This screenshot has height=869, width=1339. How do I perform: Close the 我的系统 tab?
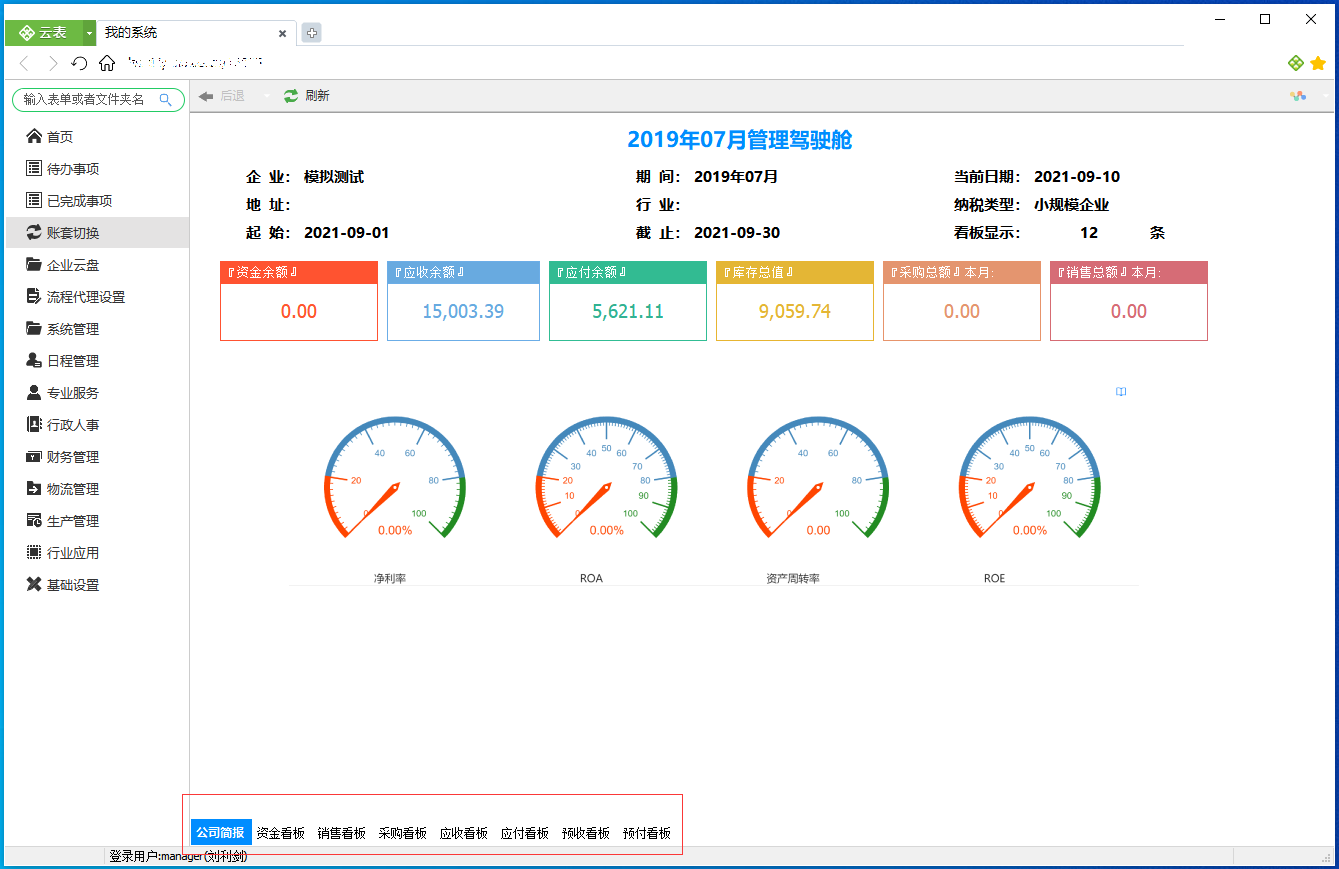pos(282,33)
